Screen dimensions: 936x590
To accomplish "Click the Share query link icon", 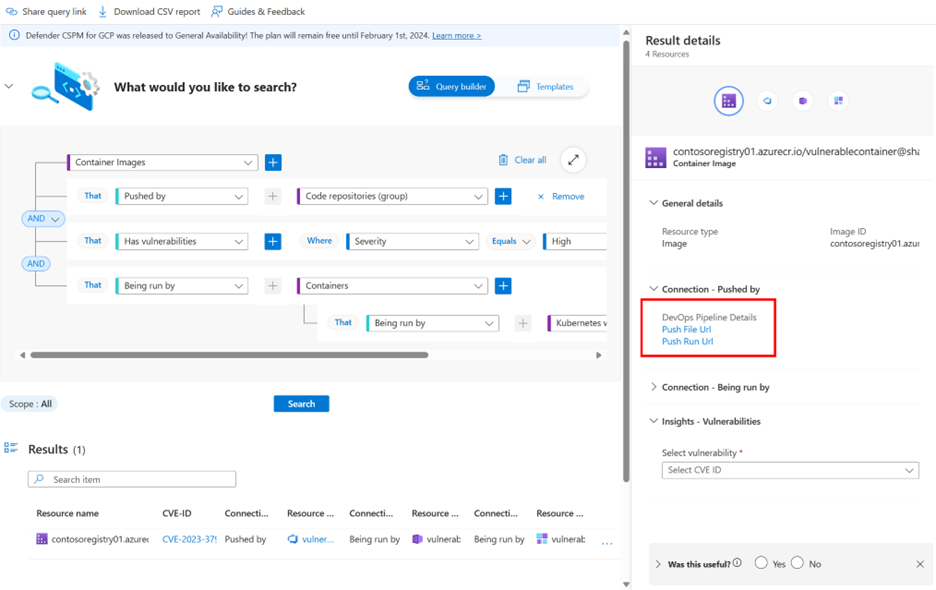I will point(11,11).
